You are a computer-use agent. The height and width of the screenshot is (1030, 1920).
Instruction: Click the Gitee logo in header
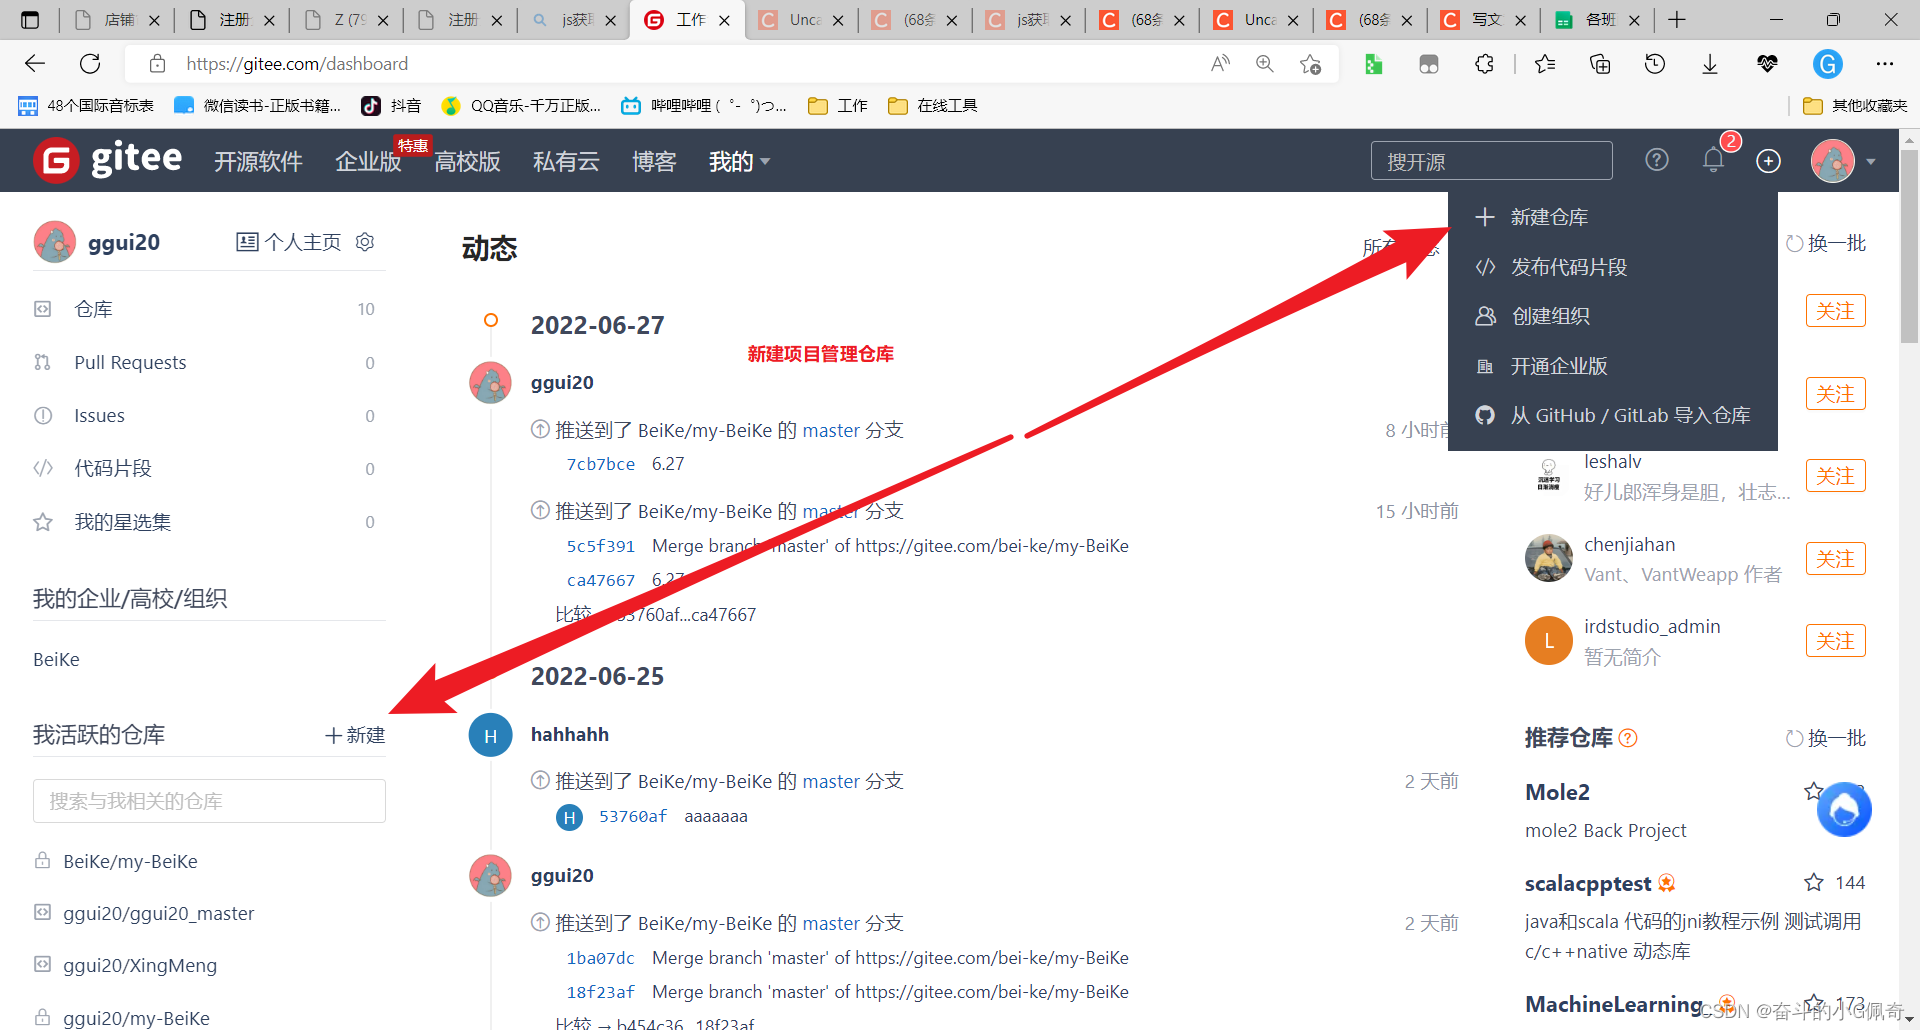coord(108,160)
